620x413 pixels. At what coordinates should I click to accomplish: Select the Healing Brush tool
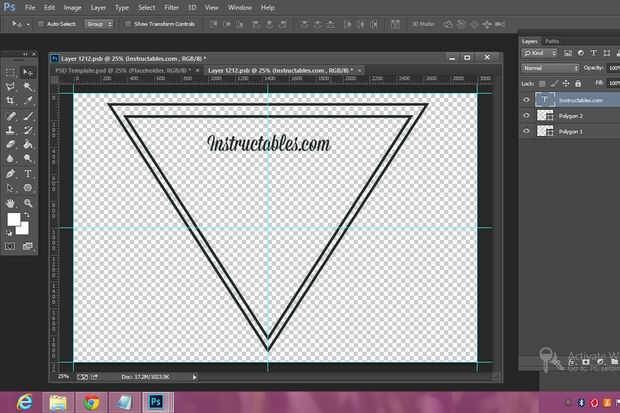point(11,116)
